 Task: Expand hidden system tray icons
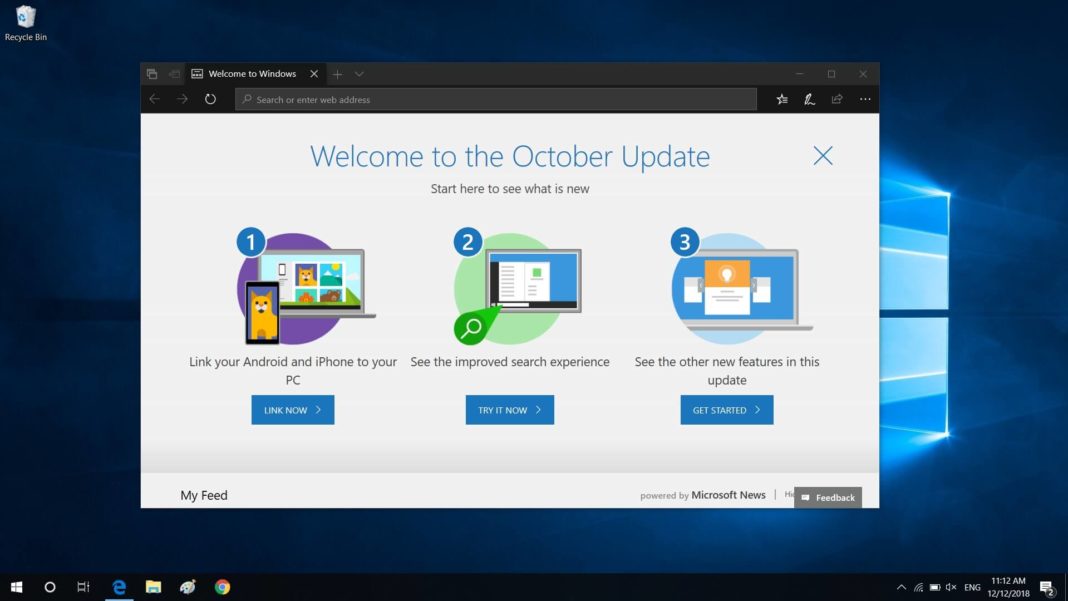901,587
